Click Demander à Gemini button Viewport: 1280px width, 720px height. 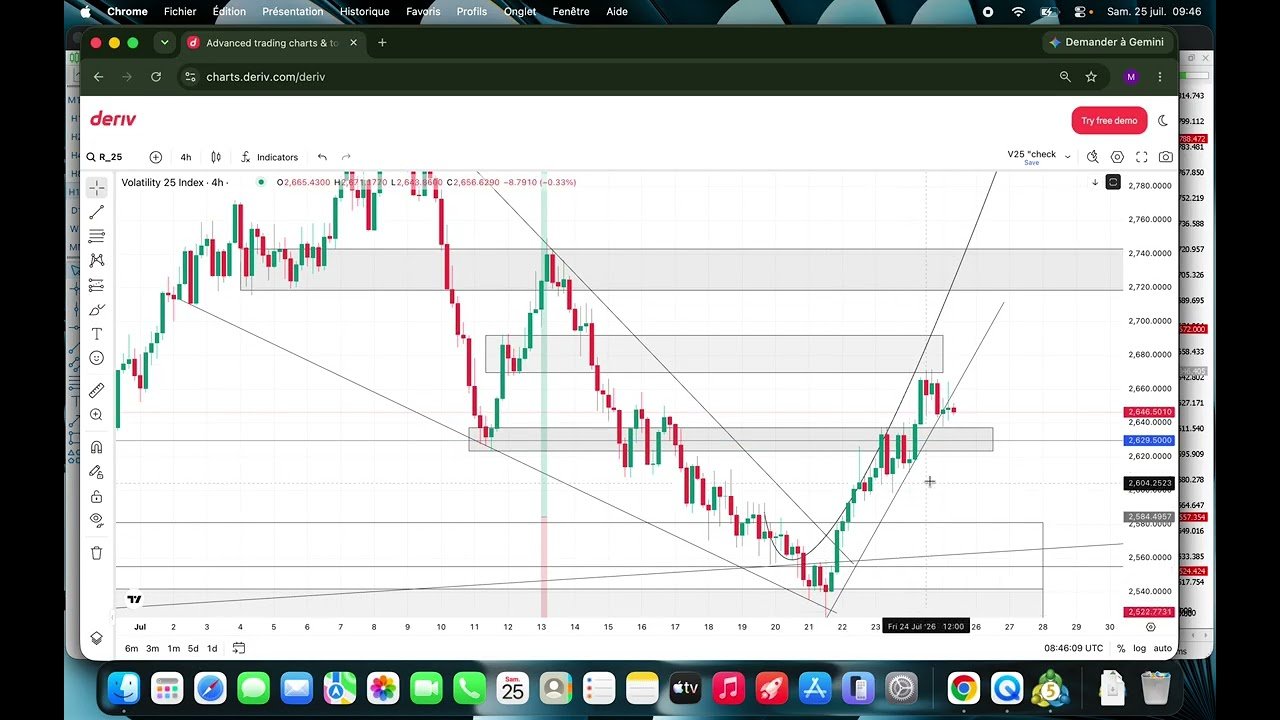pyautogui.click(x=1107, y=42)
